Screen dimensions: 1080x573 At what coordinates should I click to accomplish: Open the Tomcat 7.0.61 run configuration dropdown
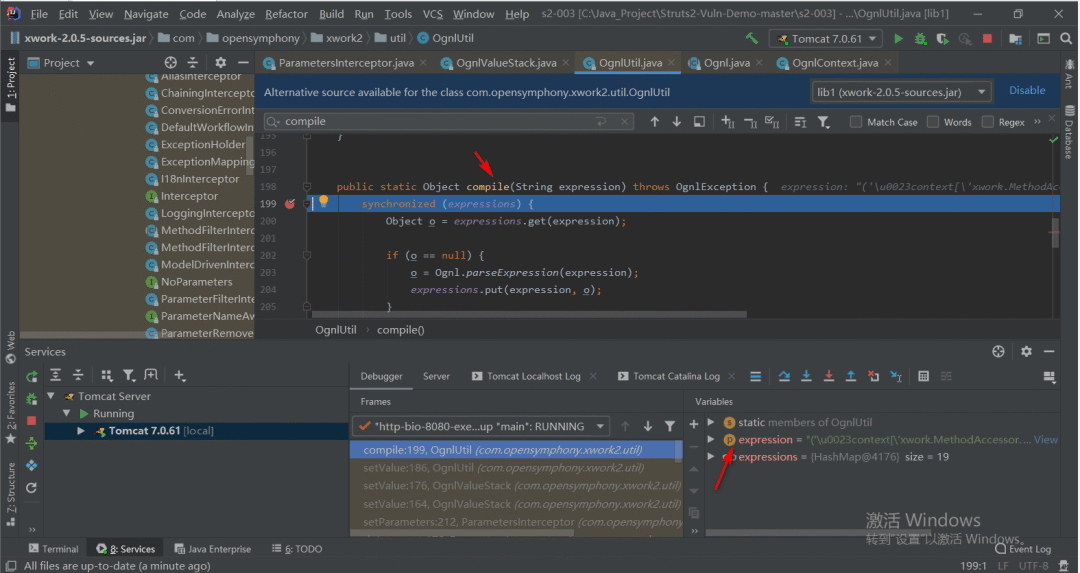pyautogui.click(x=825, y=39)
